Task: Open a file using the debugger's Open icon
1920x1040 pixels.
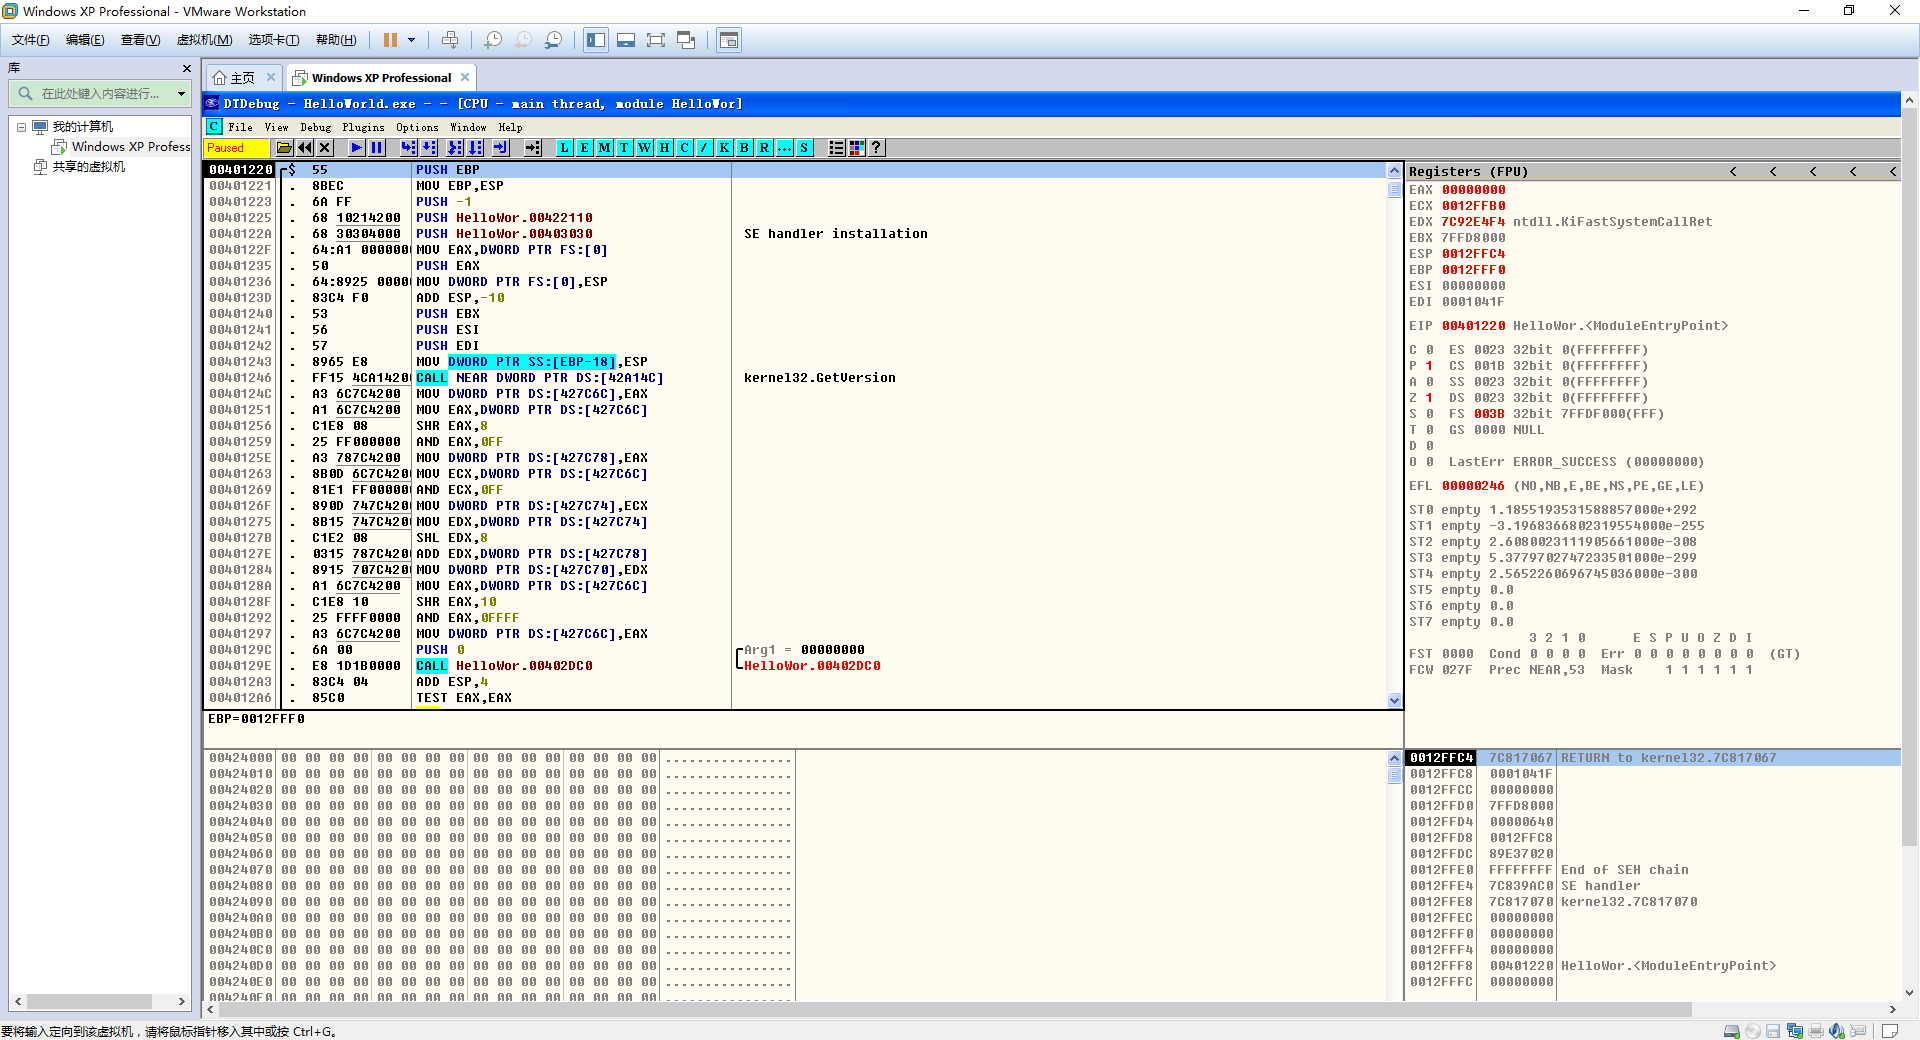Action: tap(285, 148)
